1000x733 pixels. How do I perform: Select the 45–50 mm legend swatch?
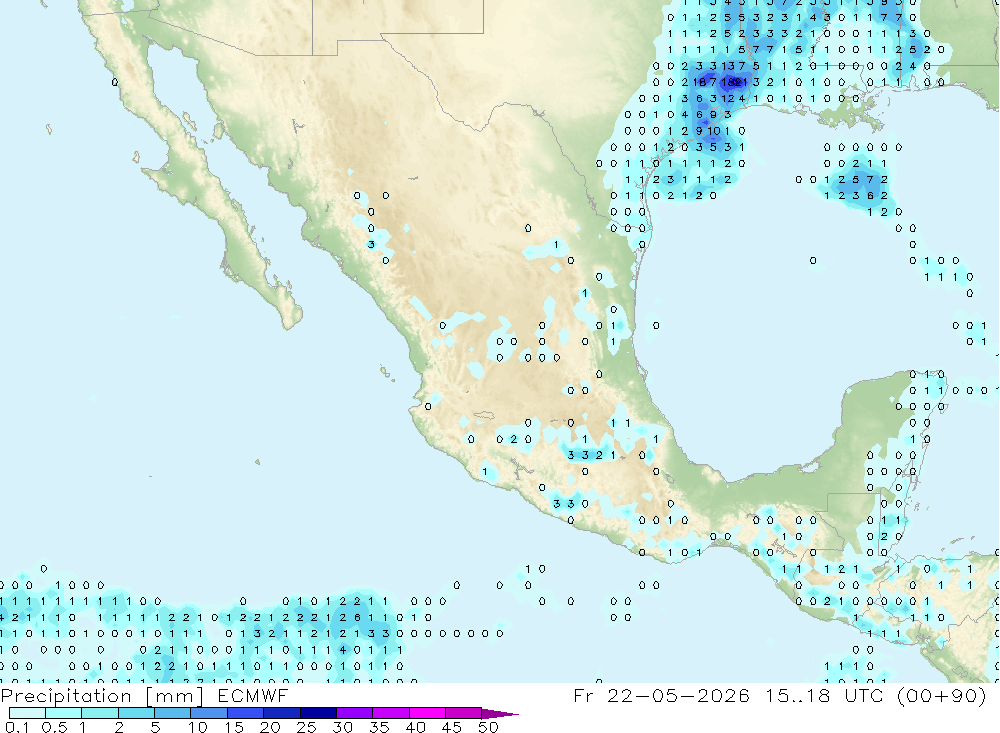(464, 713)
